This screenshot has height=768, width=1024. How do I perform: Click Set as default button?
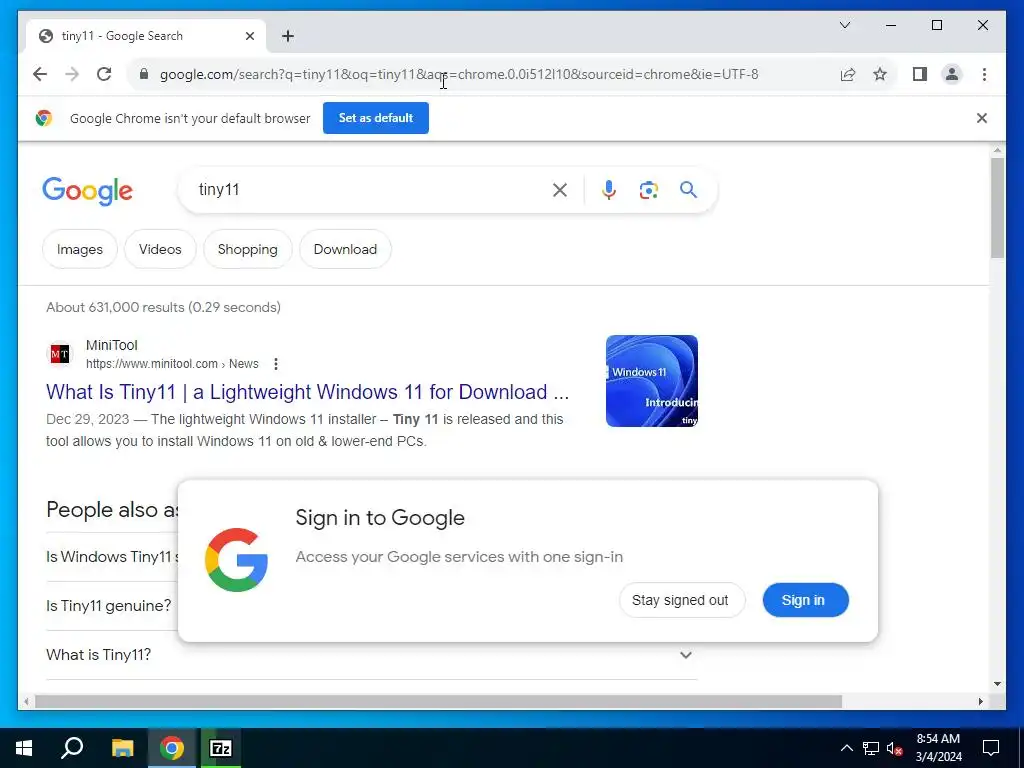pos(376,118)
